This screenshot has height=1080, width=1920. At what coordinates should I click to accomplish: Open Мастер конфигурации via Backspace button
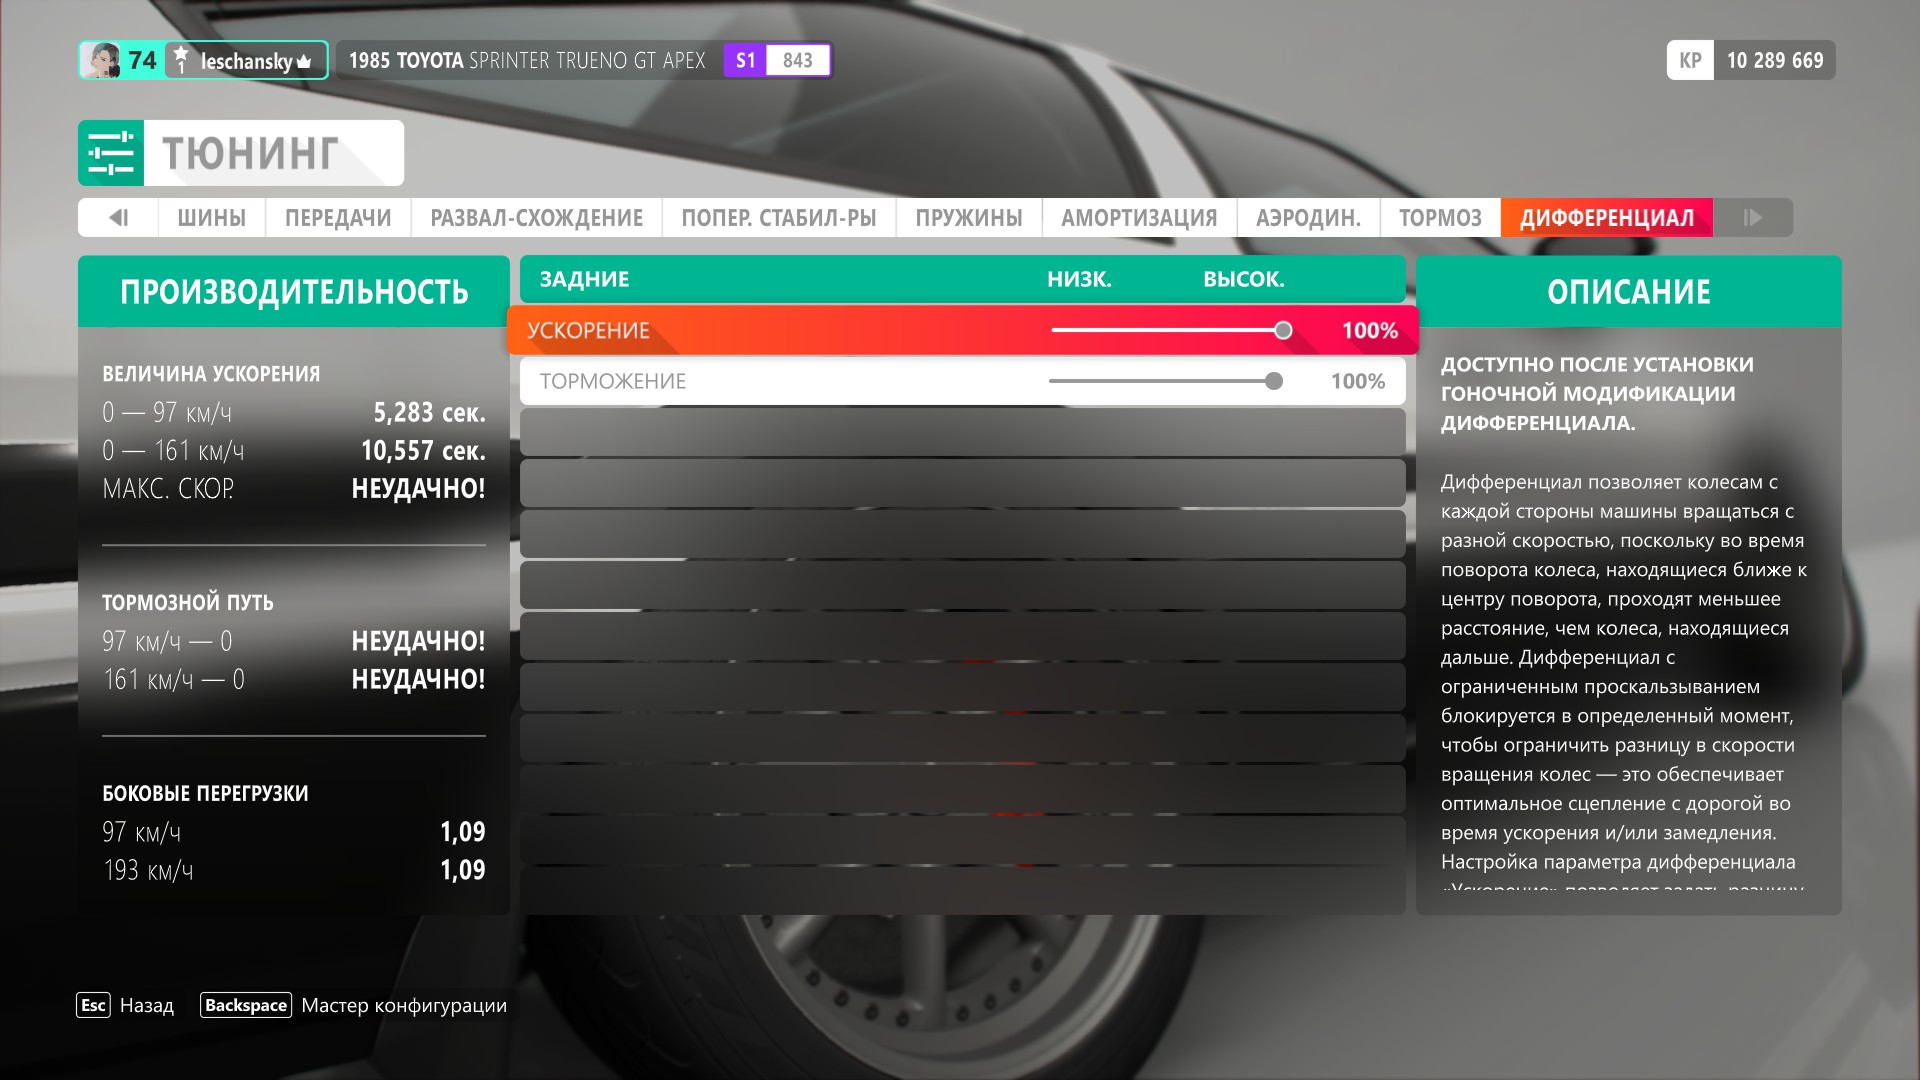click(246, 1005)
